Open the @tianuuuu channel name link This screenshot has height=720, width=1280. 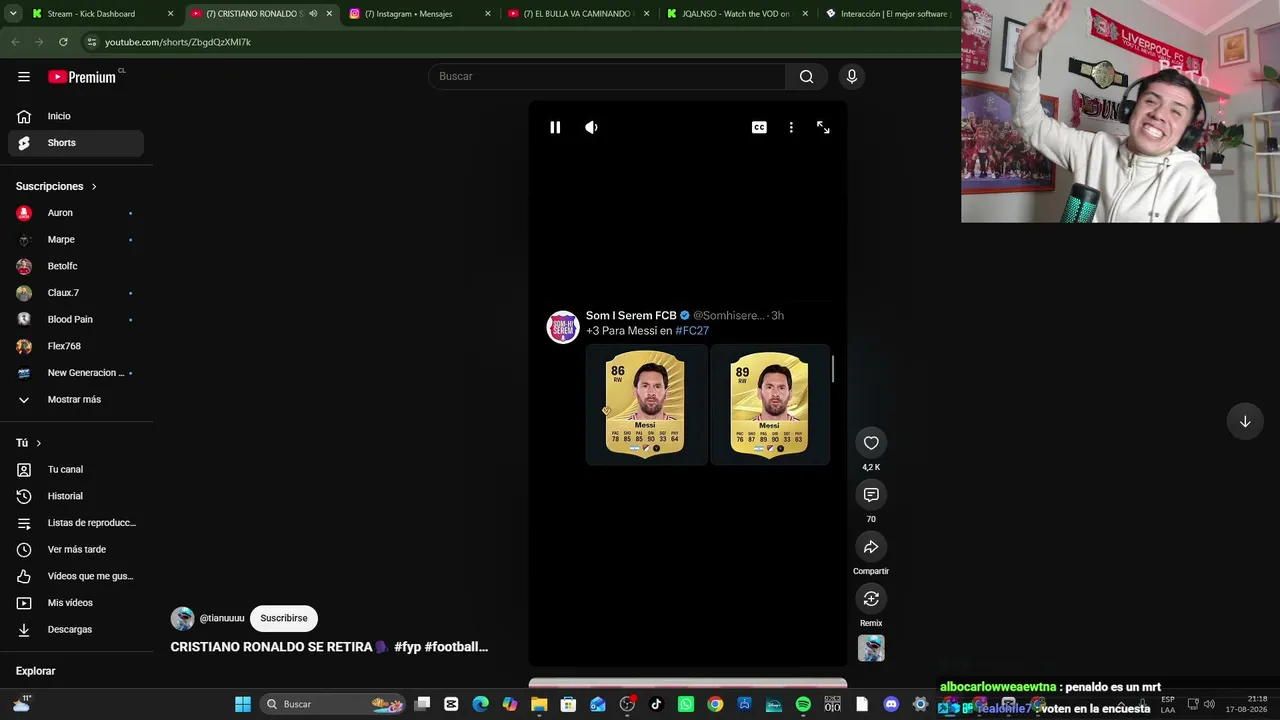222,619
